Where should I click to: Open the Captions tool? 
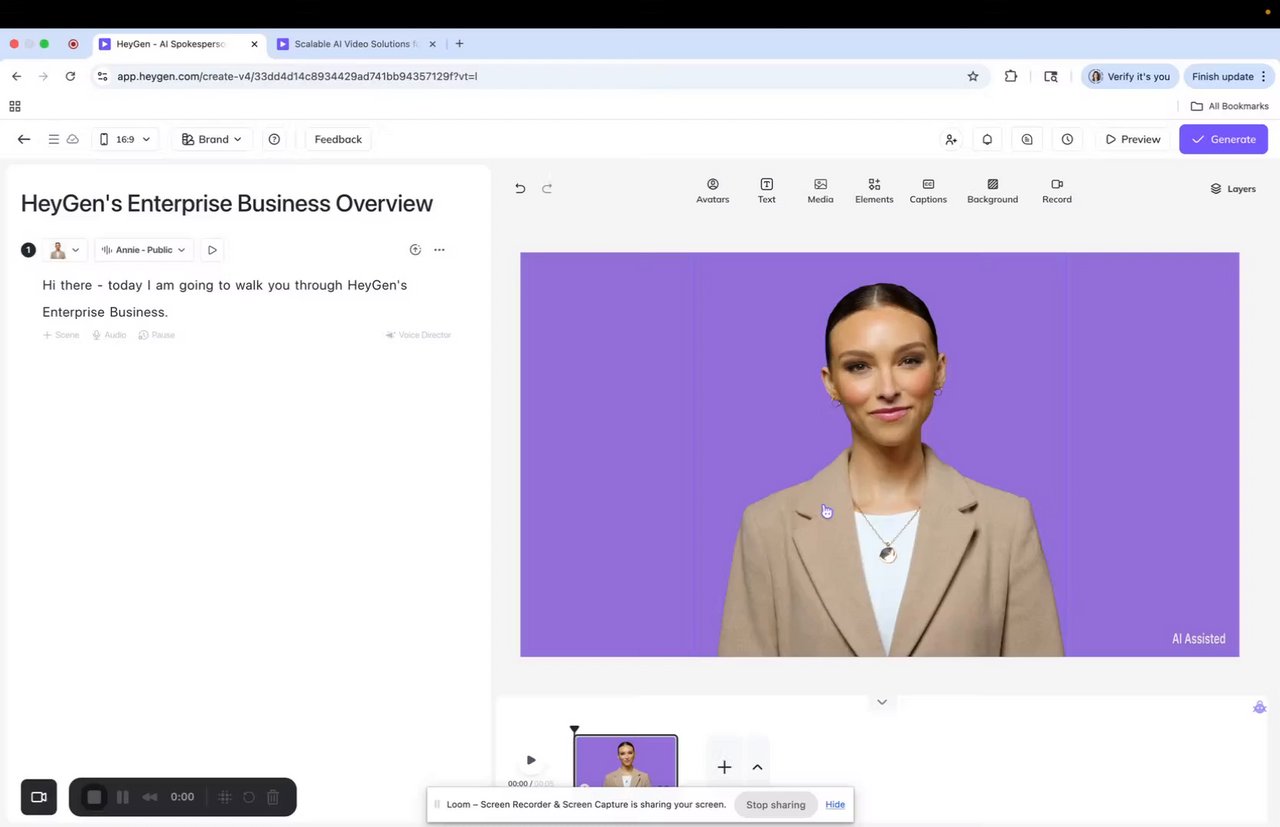pos(928,191)
